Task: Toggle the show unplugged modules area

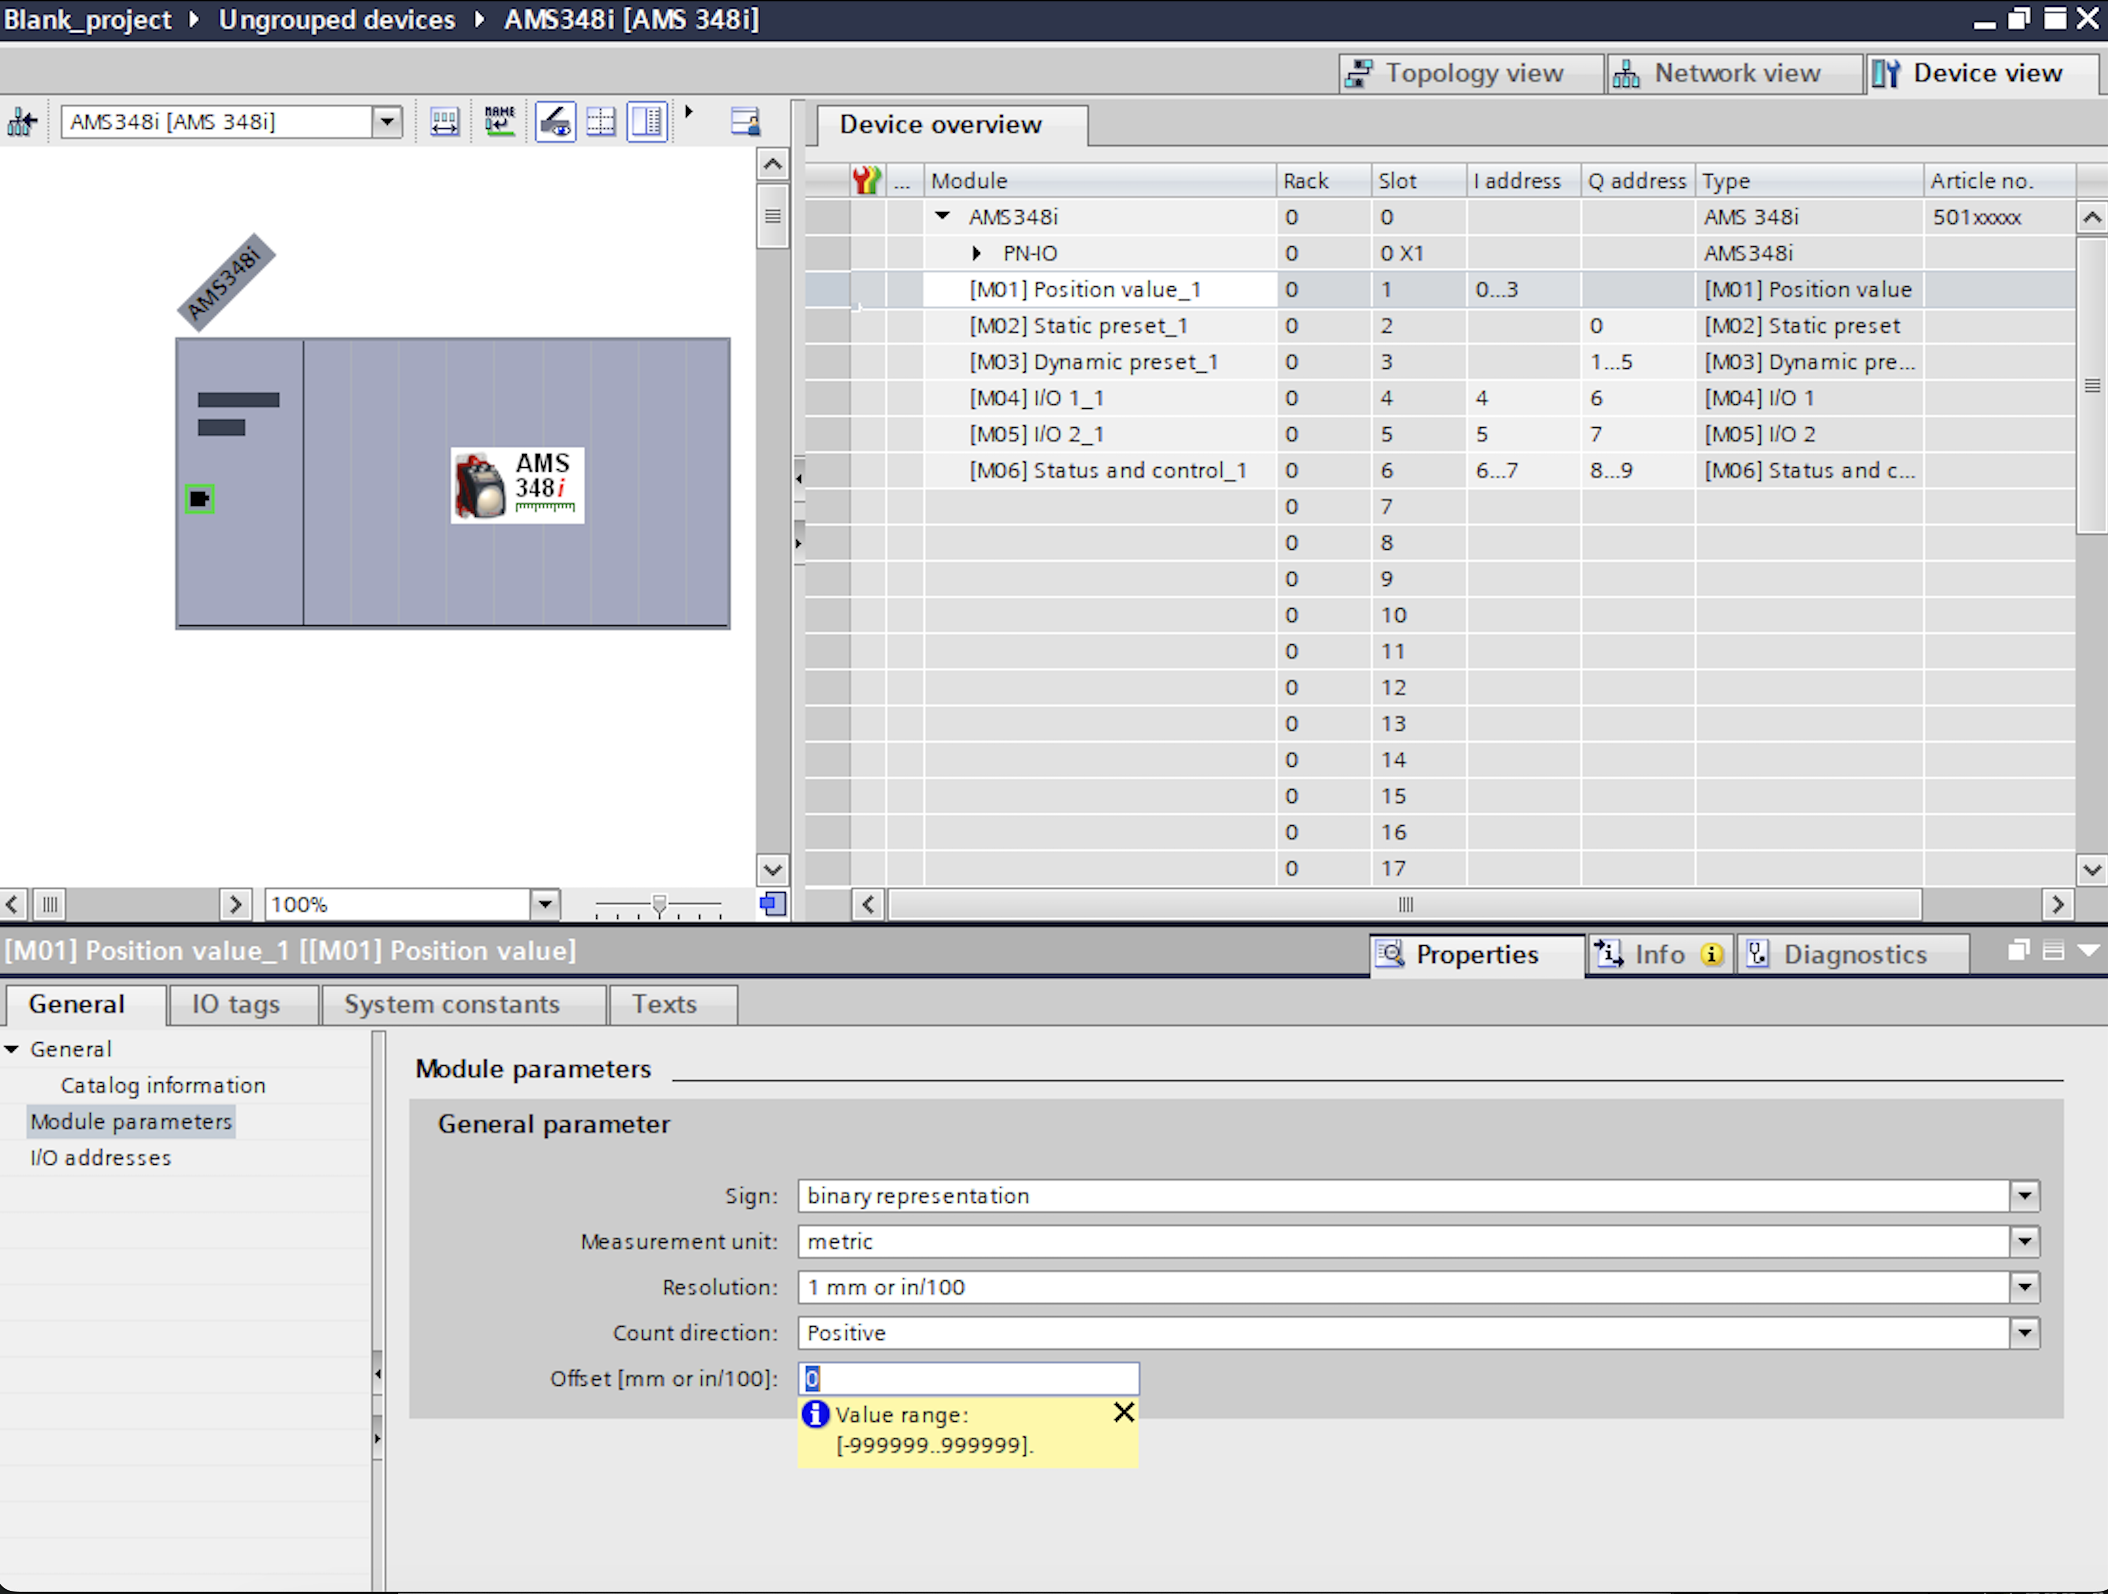Action: point(647,122)
